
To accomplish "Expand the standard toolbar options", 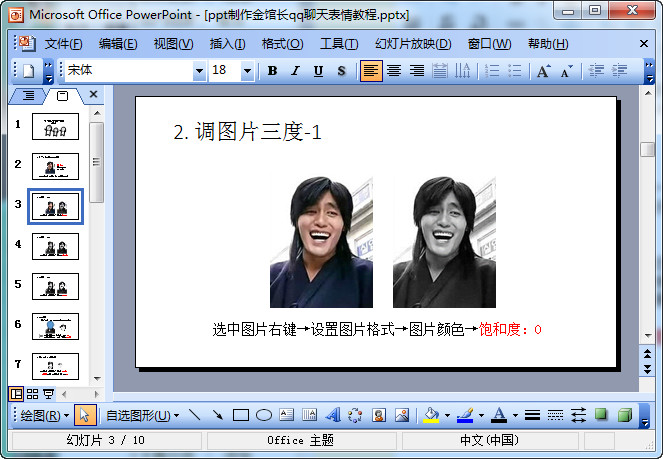I will (49, 71).
